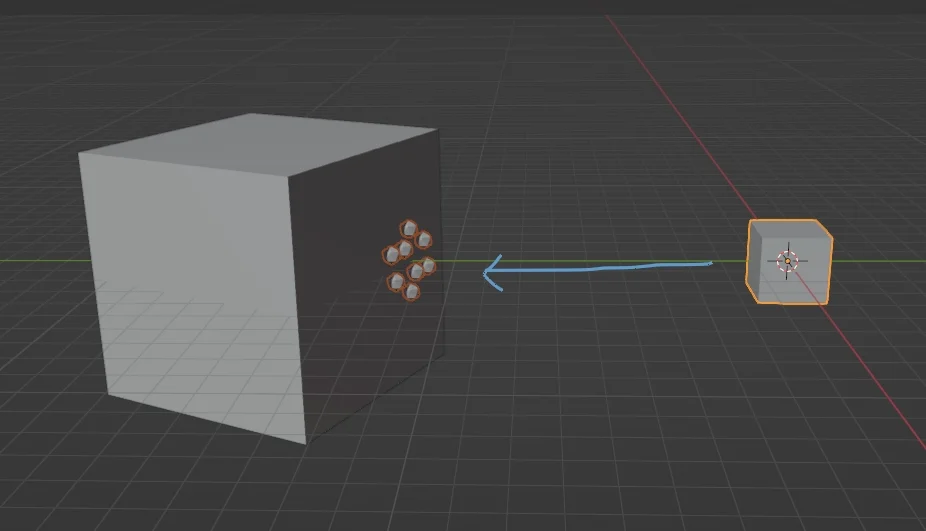Select the orange-outlined small cube's top face

coord(790,229)
